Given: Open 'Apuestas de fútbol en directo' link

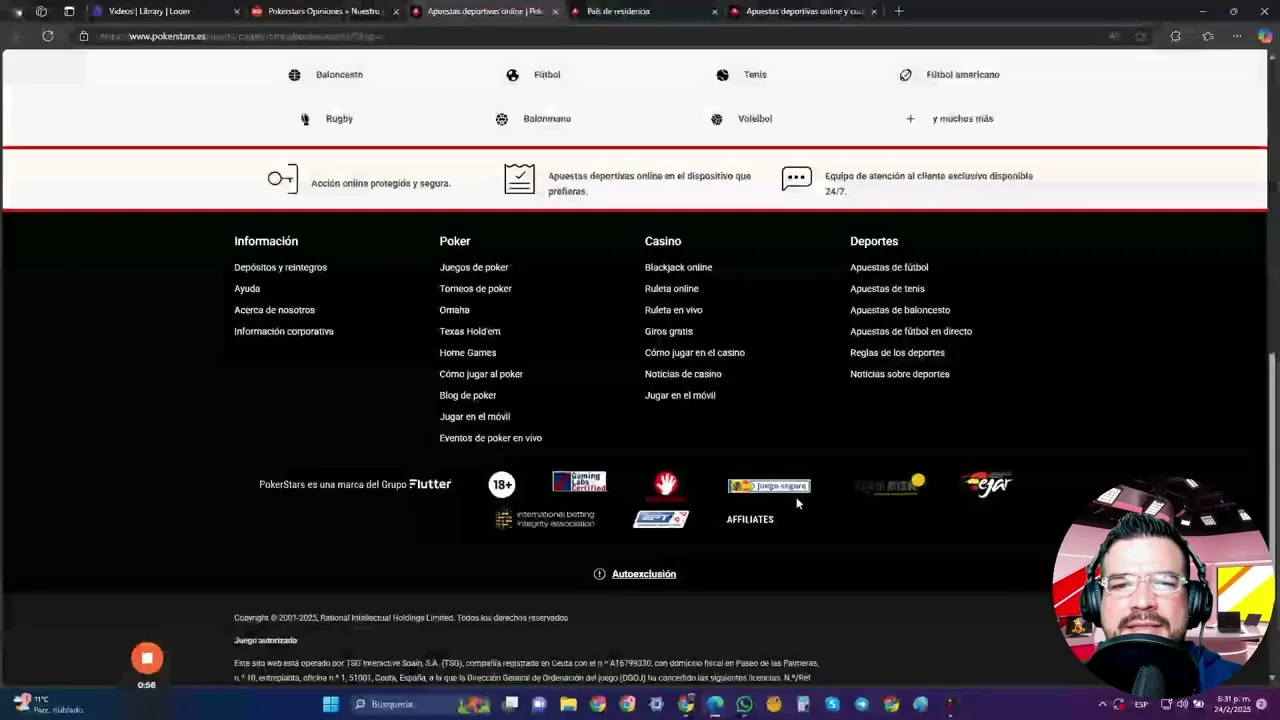Looking at the screenshot, I should pyautogui.click(x=911, y=332).
